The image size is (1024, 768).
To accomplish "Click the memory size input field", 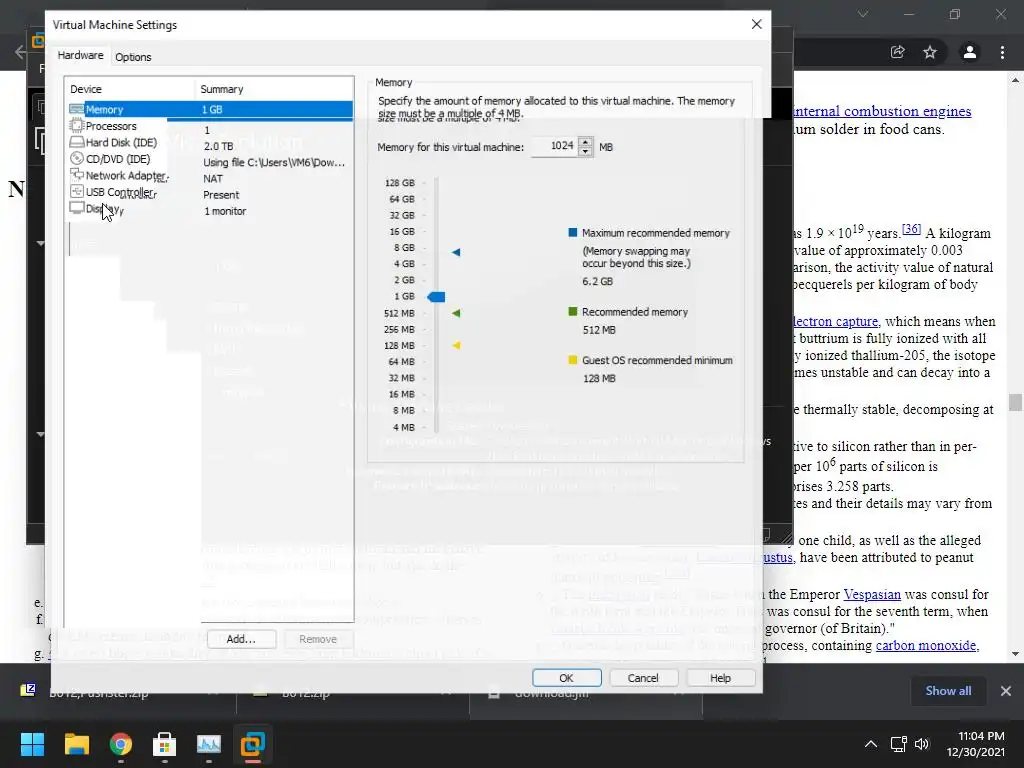I will pyautogui.click(x=554, y=146).
